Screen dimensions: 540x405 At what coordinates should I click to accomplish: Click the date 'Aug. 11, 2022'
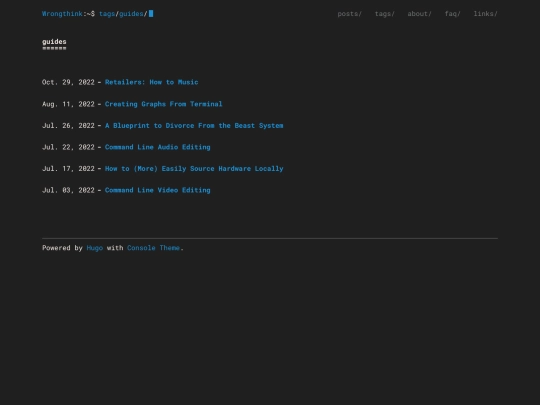click(x=68, y=104)
